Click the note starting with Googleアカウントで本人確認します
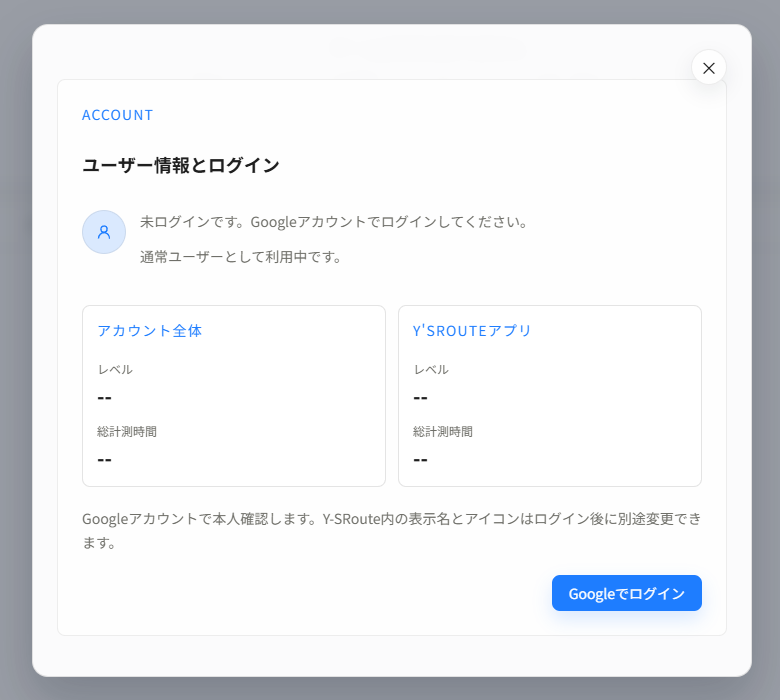The height and width of the screenshot is (700, 780). point(392,530)
